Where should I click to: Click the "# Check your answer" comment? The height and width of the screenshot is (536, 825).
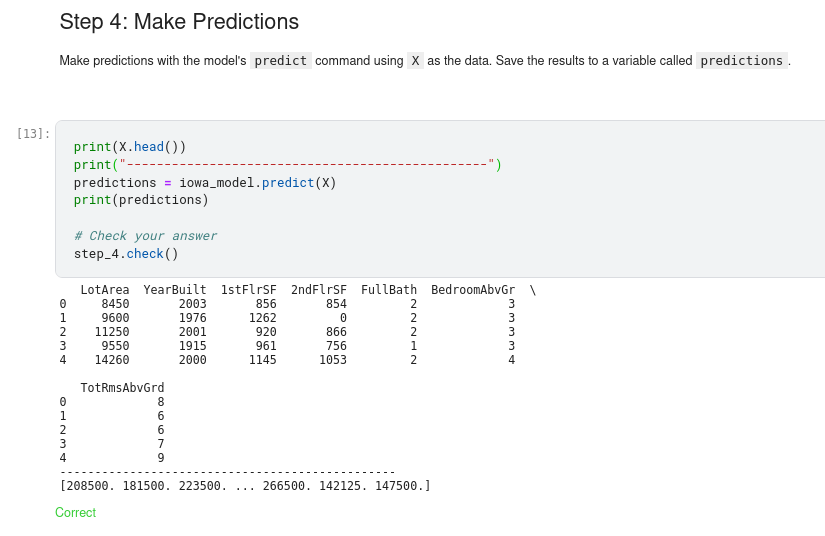pos(145,236)
